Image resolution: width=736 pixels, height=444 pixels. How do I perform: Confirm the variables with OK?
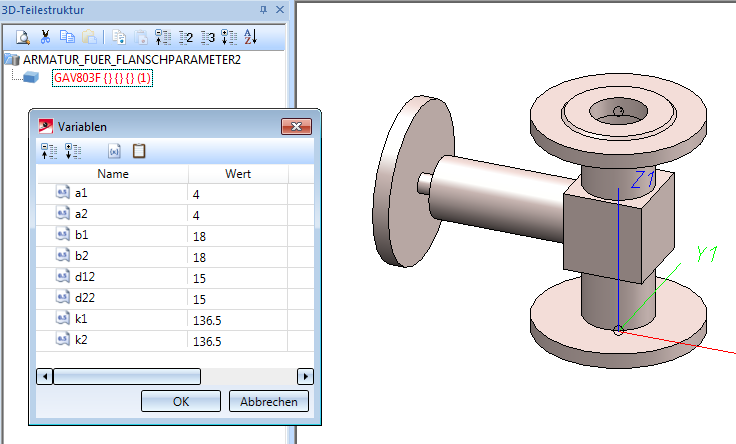click(181, 401)
